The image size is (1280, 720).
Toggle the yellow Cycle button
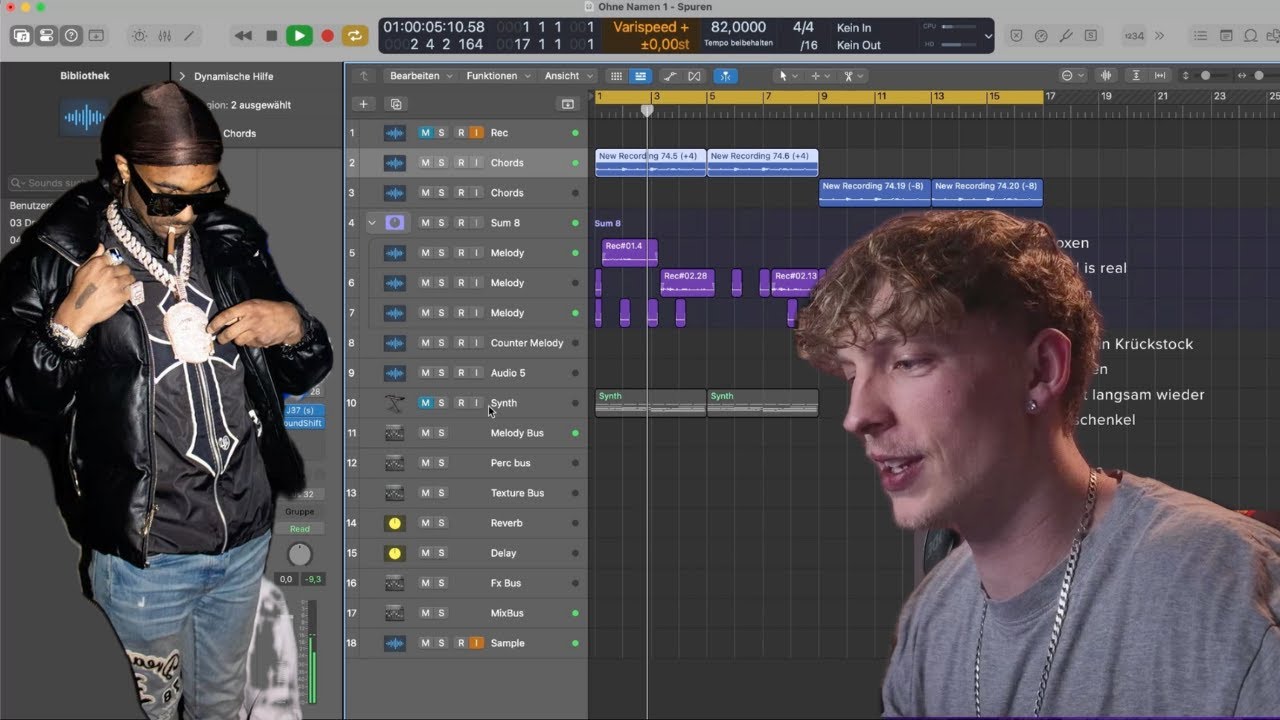coord(354,36)
